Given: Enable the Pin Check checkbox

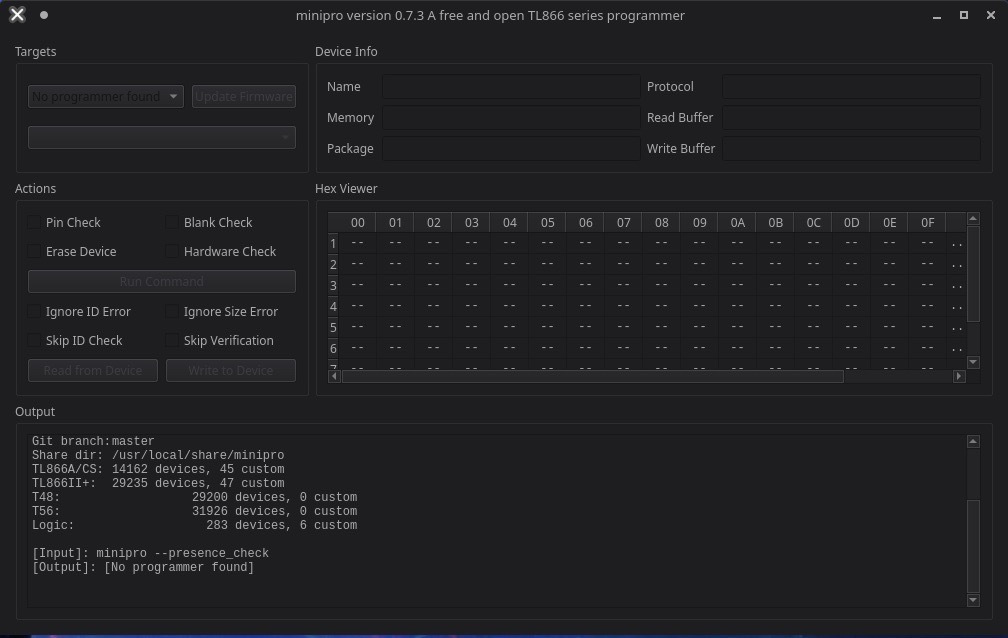Looking at the screenshot, I should point(35,222).
